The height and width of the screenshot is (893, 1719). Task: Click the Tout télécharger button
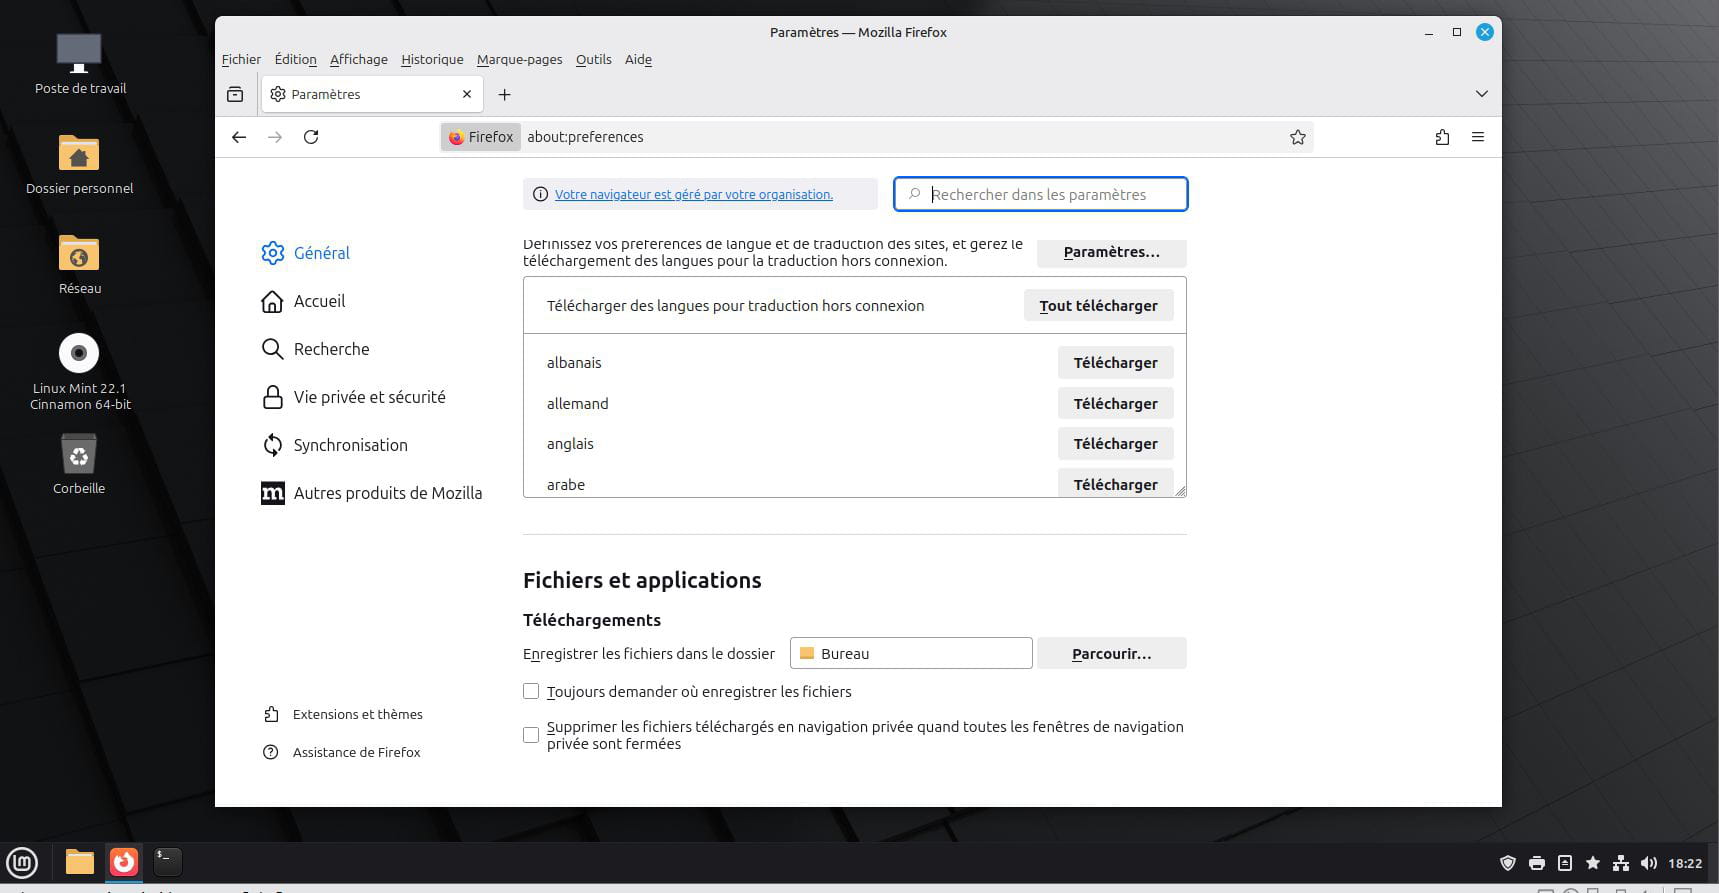[1098, 306]
